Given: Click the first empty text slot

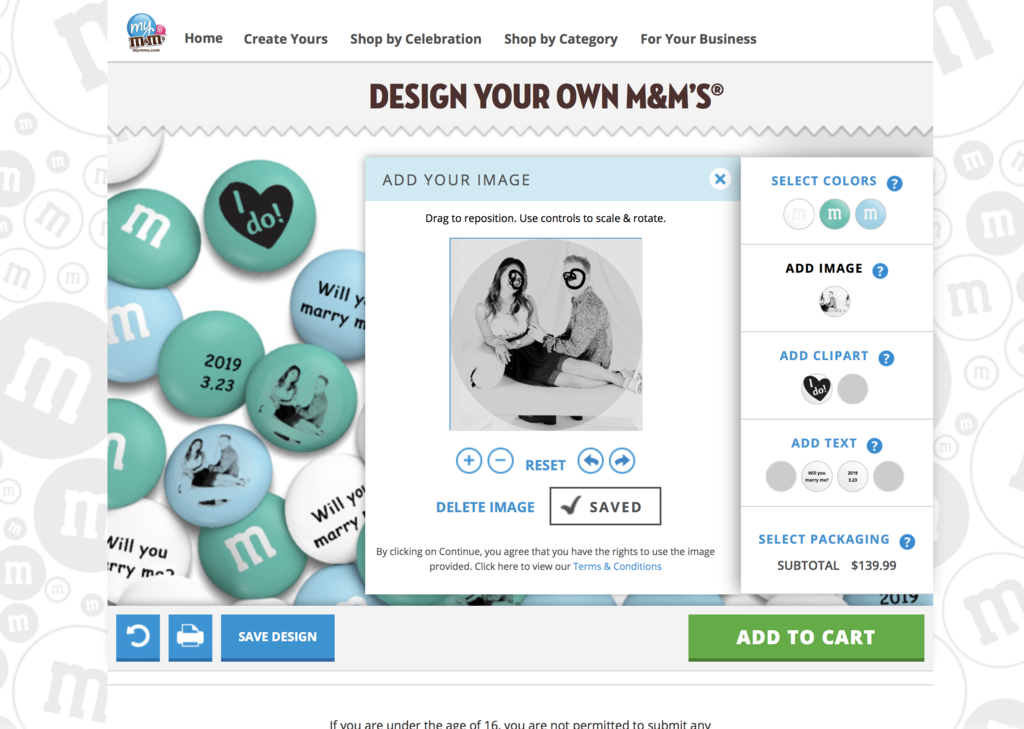Looking at the screenshot, I should click(781, 476).
